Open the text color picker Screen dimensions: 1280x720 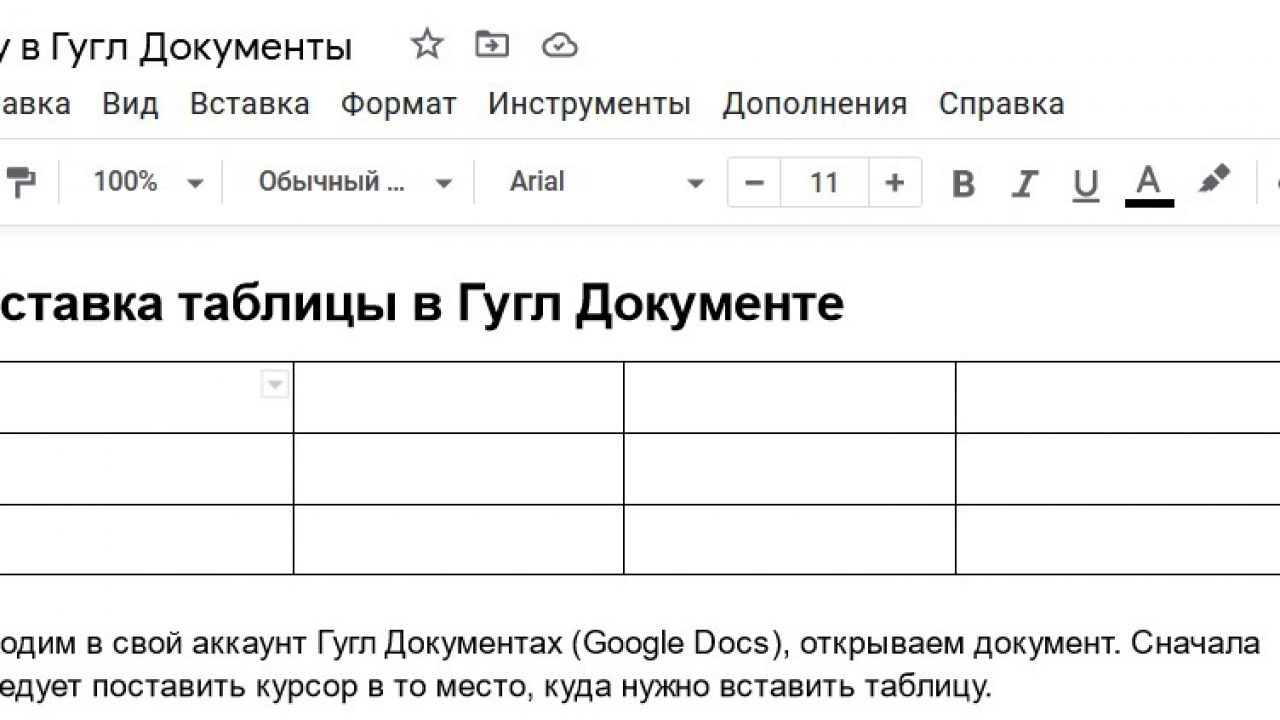tap(1149, 185)
